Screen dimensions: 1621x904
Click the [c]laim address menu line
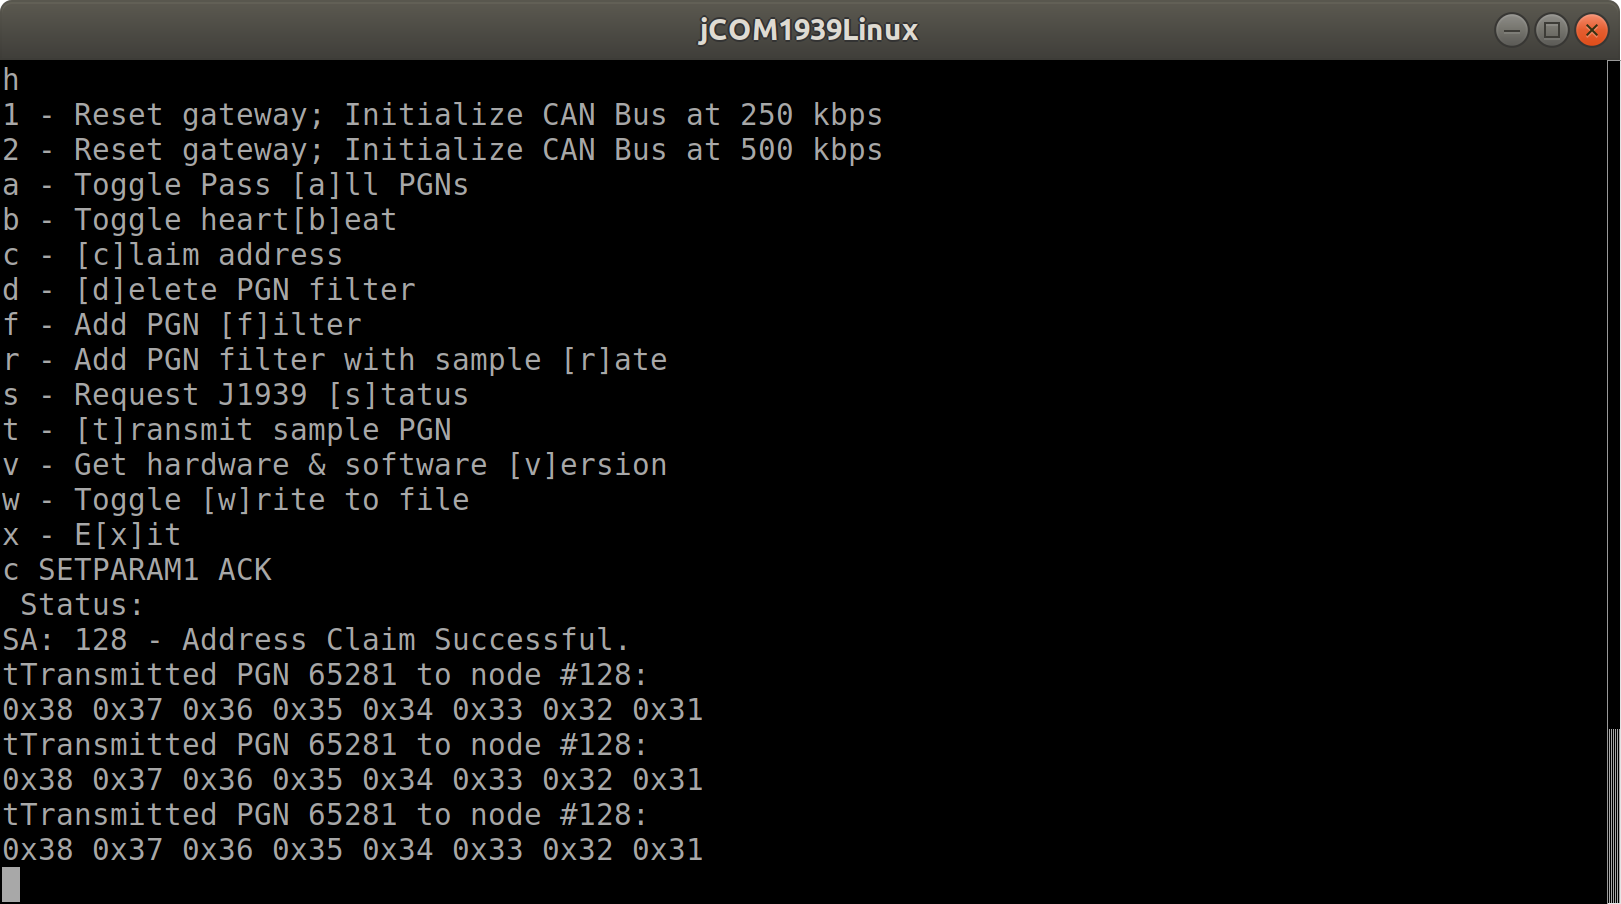click(172, 255)
